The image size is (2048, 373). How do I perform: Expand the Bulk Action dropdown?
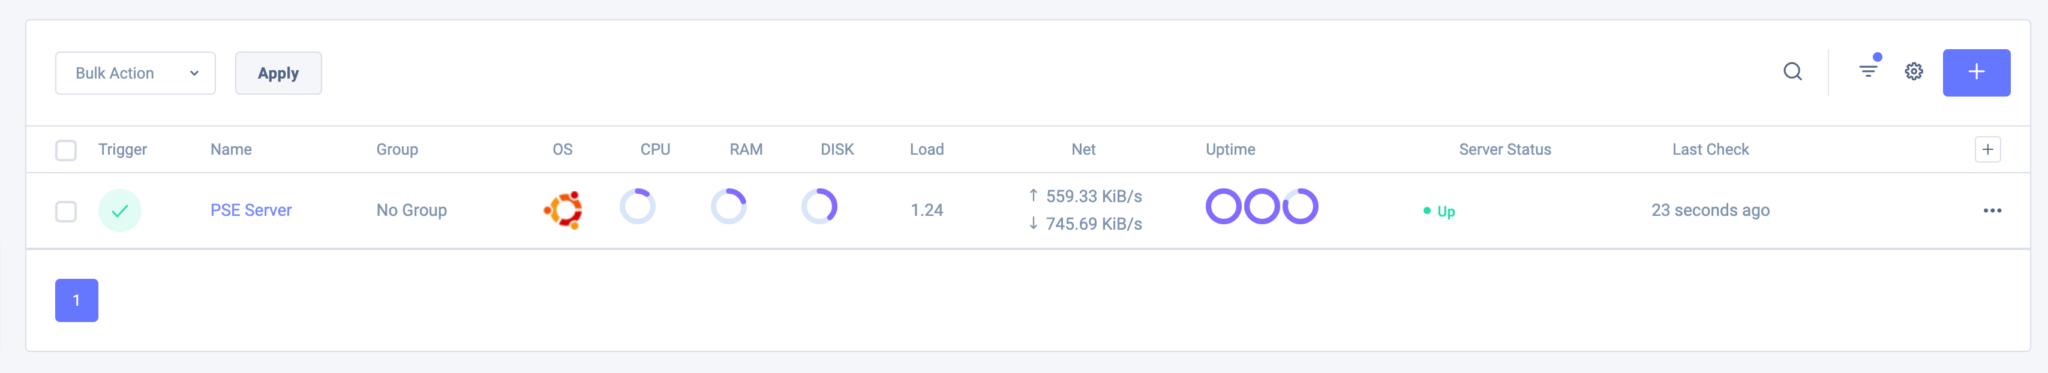[135, 73]
